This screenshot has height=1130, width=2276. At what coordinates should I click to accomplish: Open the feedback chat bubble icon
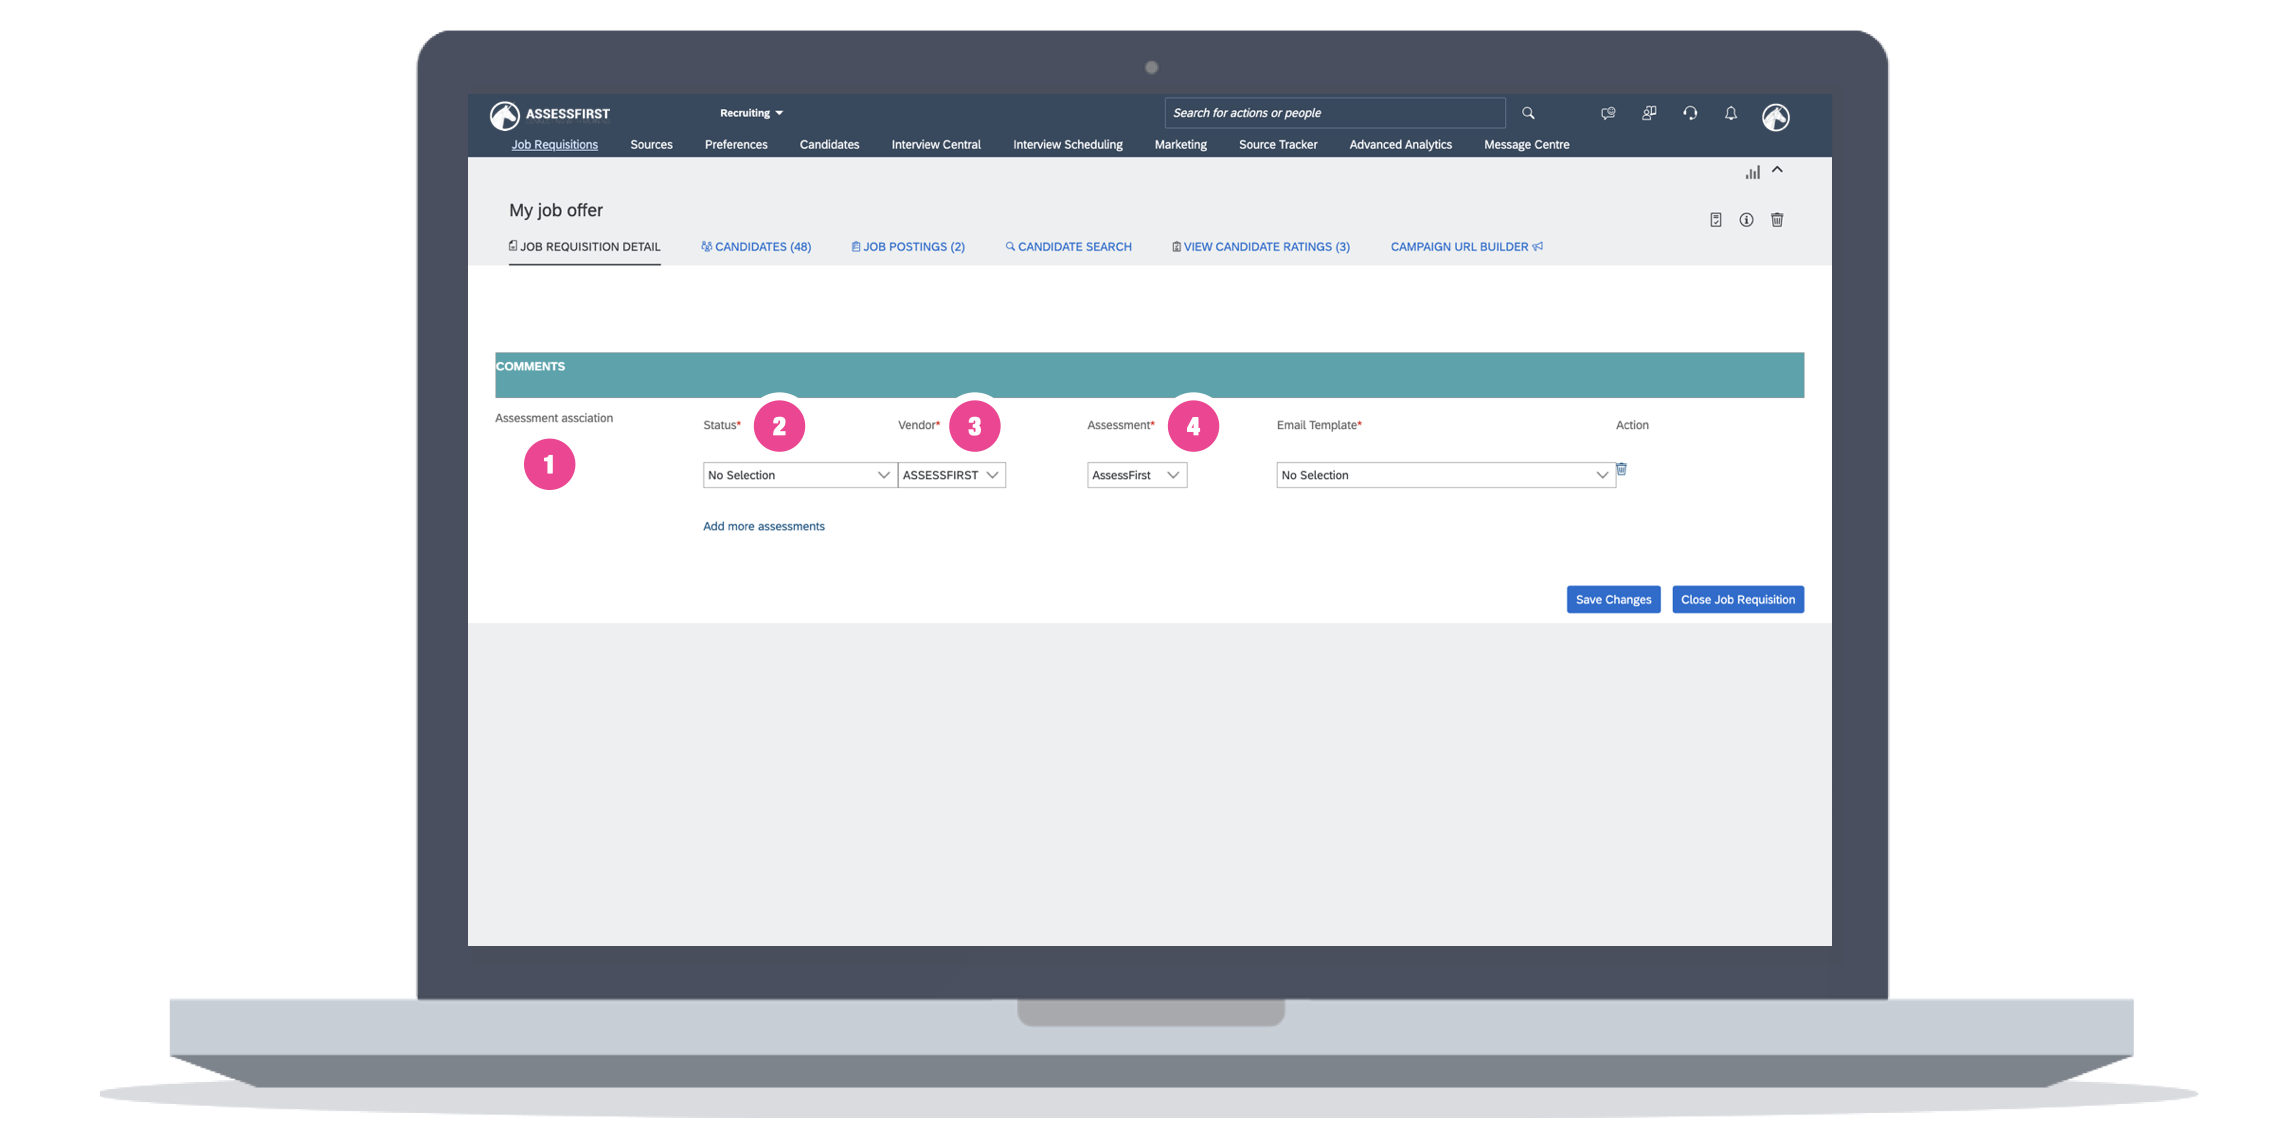[1608, 113]
